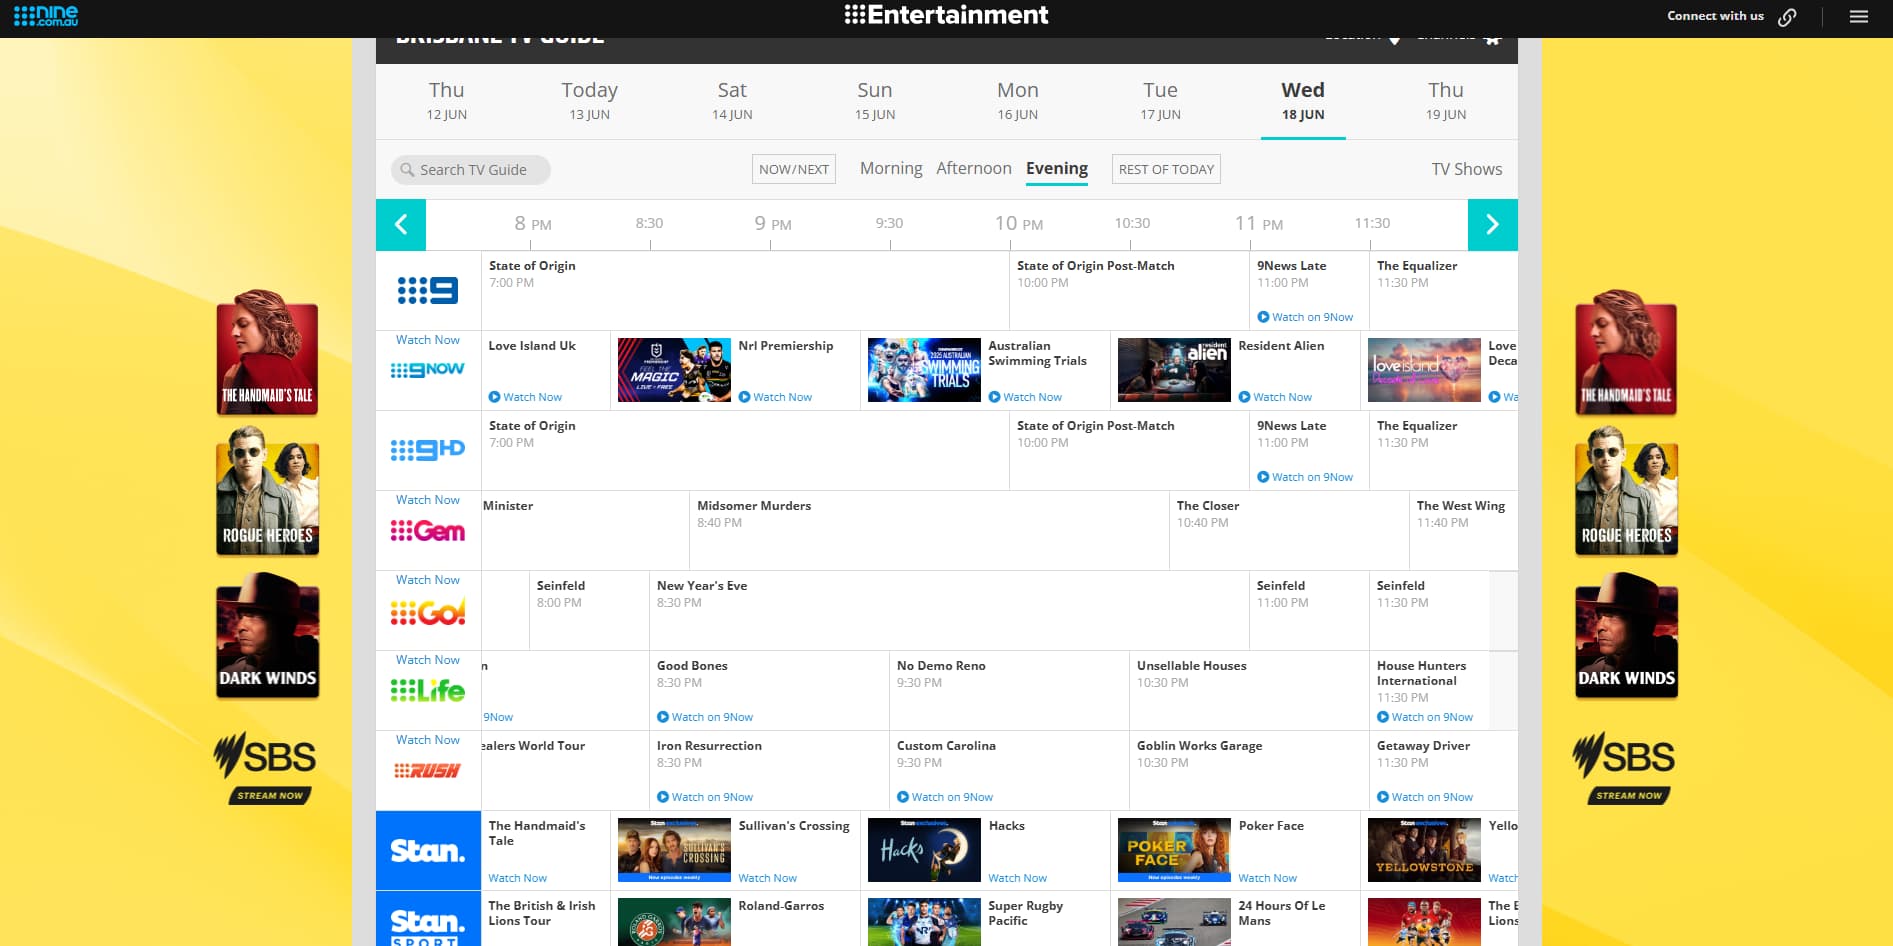Open the 9Now channel logo

tap(428, 370)
